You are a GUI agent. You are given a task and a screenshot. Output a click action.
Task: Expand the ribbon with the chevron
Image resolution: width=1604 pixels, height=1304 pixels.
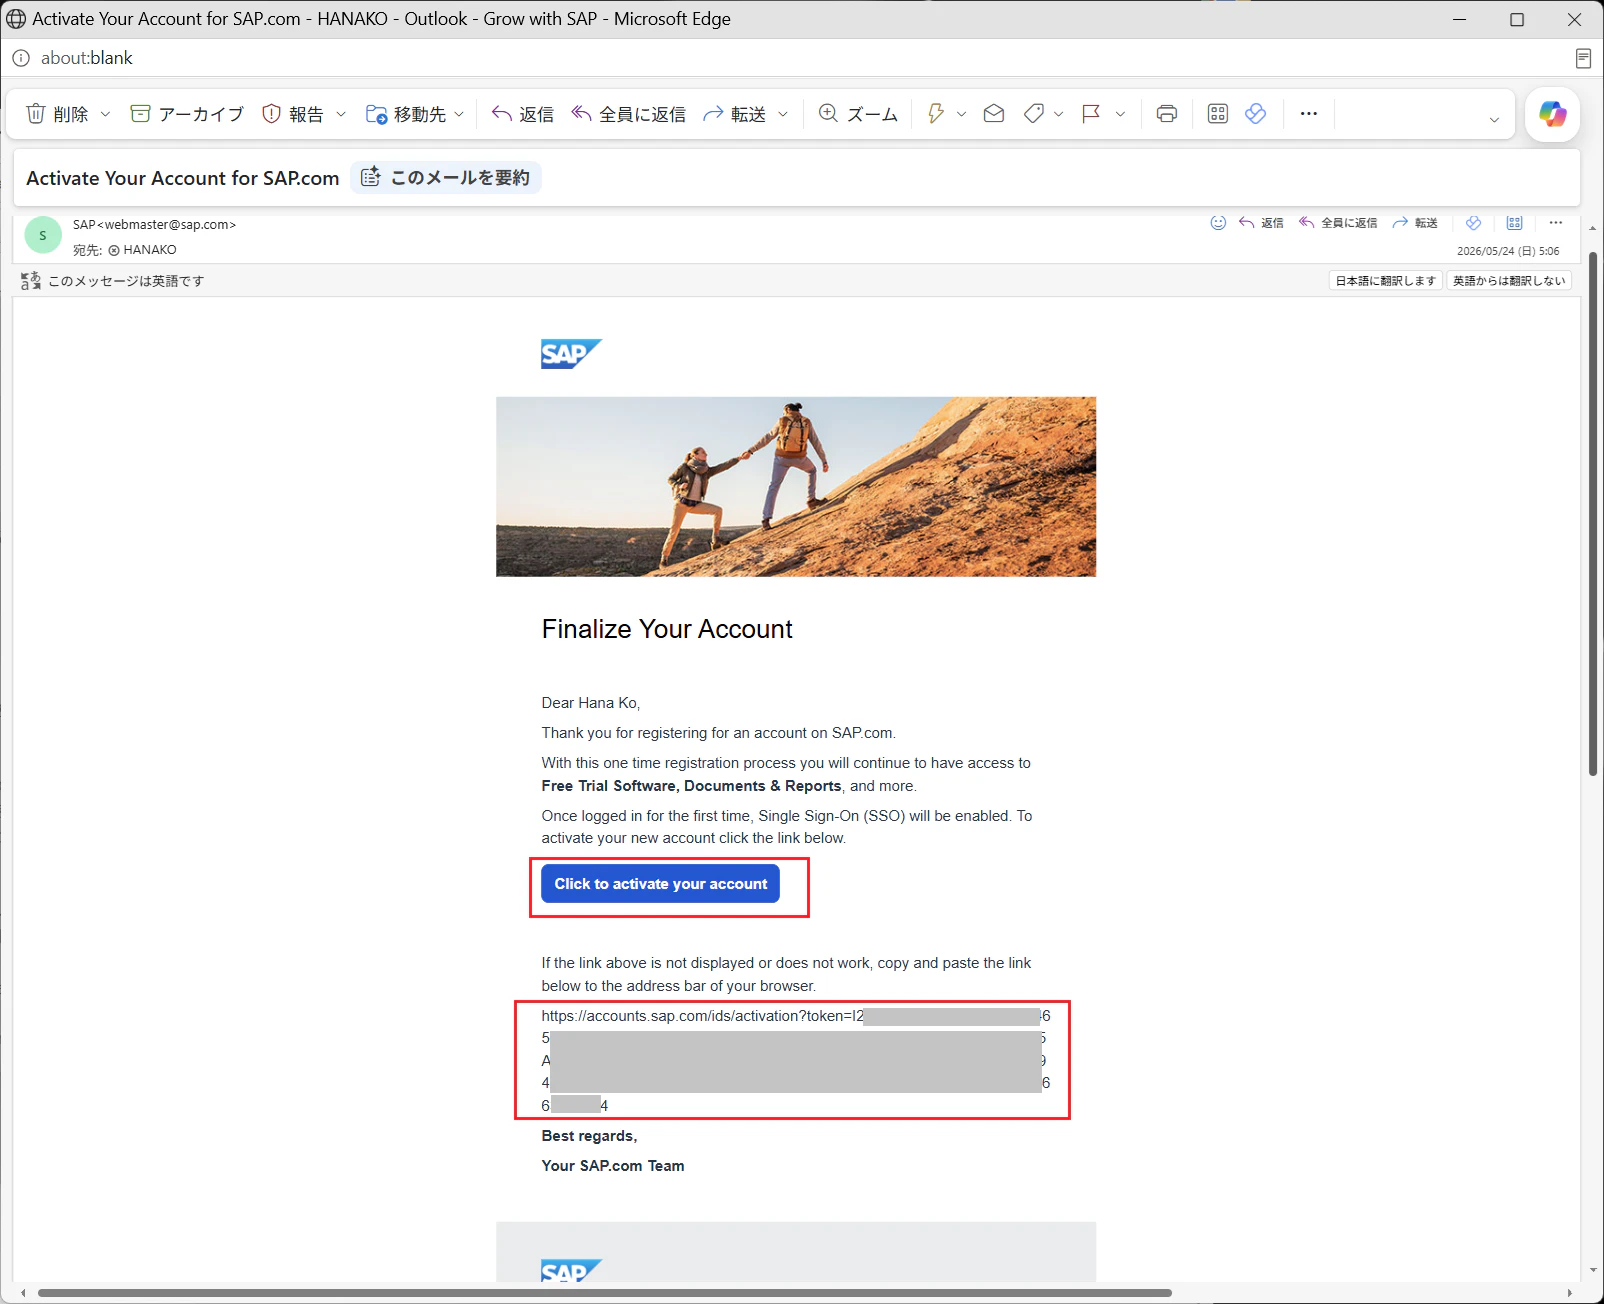pyautogui.click(x=1494, y=120)
